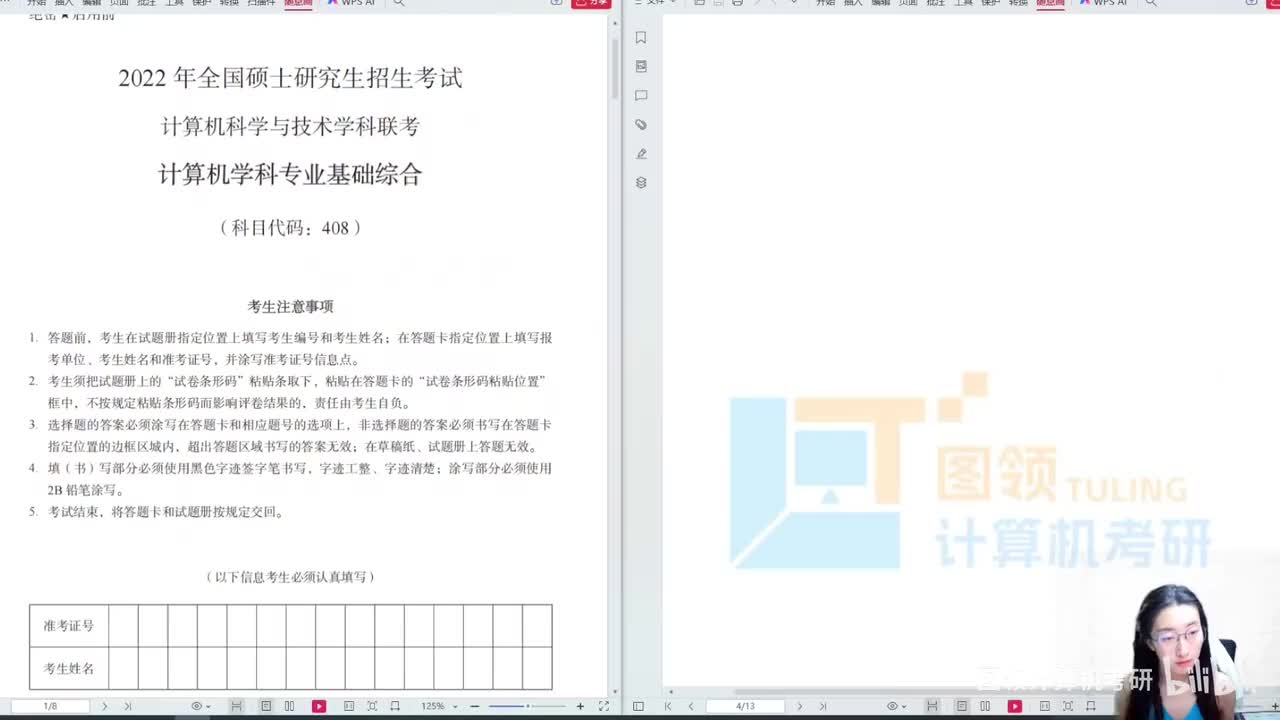Switch to 批注 tab in left window
The image size is (1280, 720).
pyautogui.click(x=147, y=3)
